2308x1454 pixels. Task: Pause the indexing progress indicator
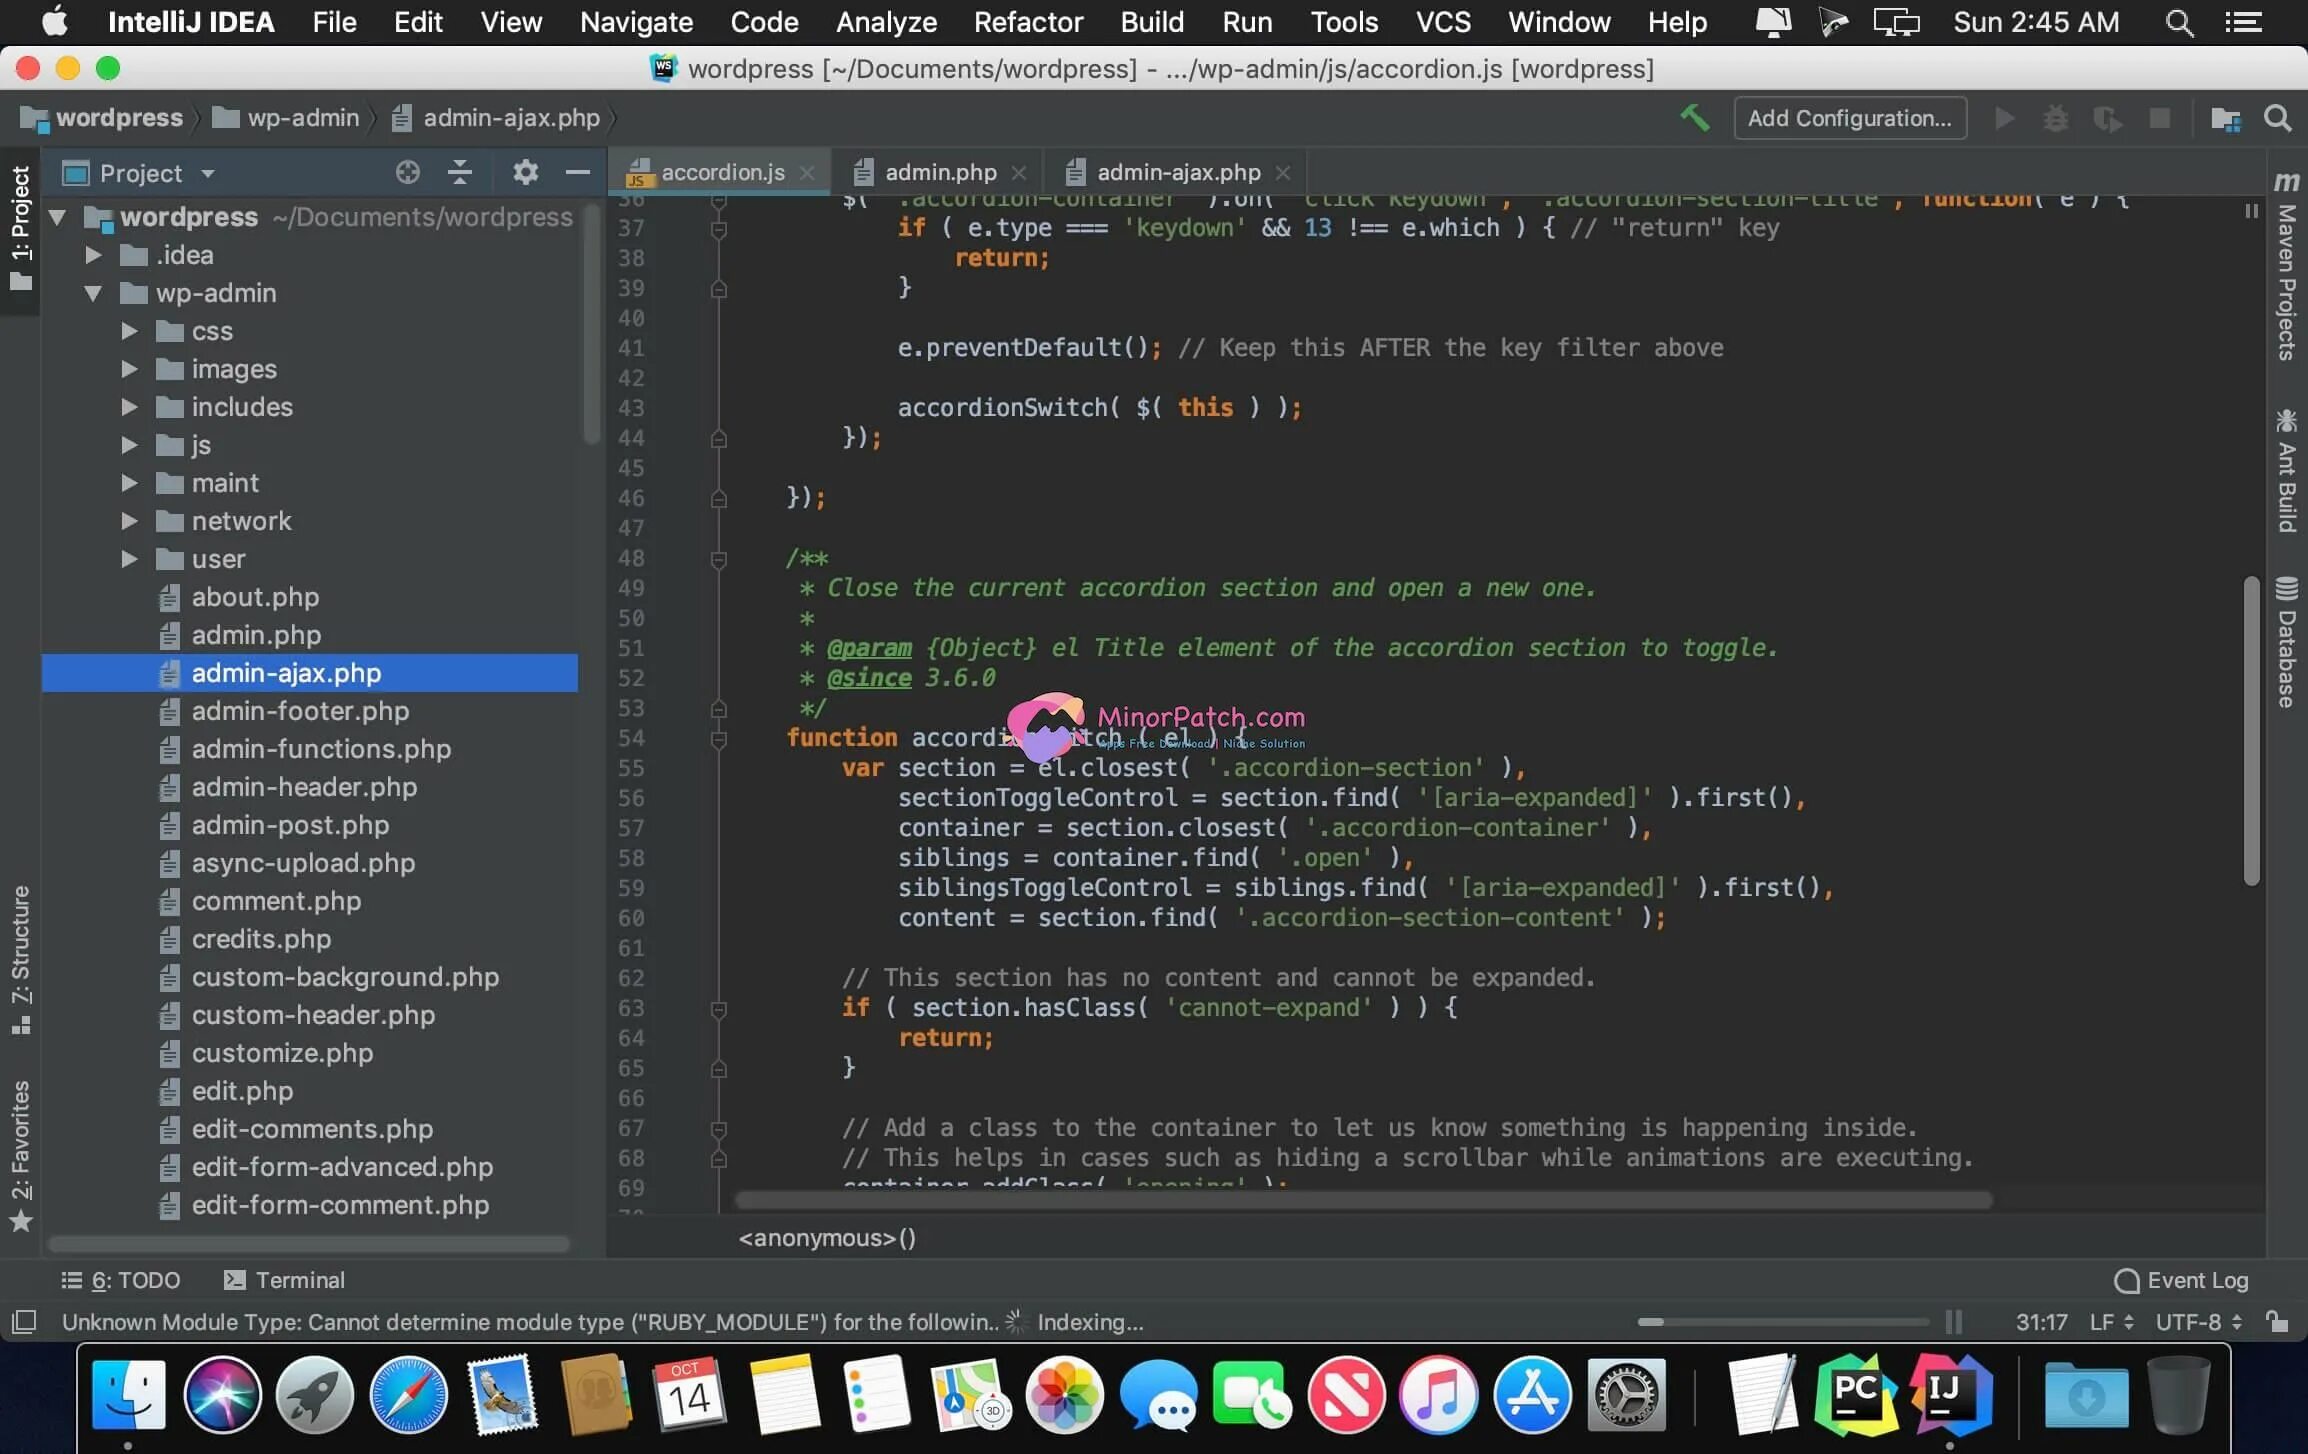1953,1322
